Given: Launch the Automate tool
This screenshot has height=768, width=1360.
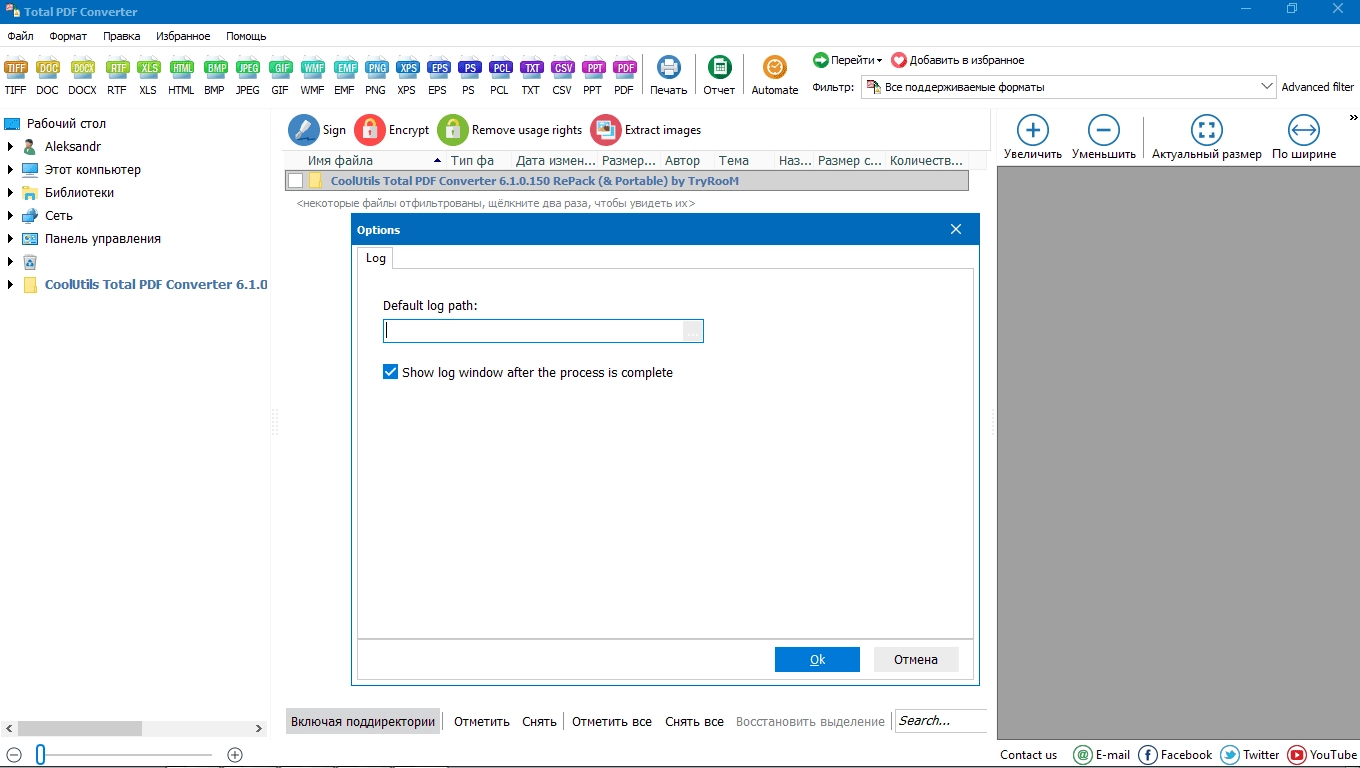Looking at the screenshot, I should pyautogui.click(x=775, y=76).
